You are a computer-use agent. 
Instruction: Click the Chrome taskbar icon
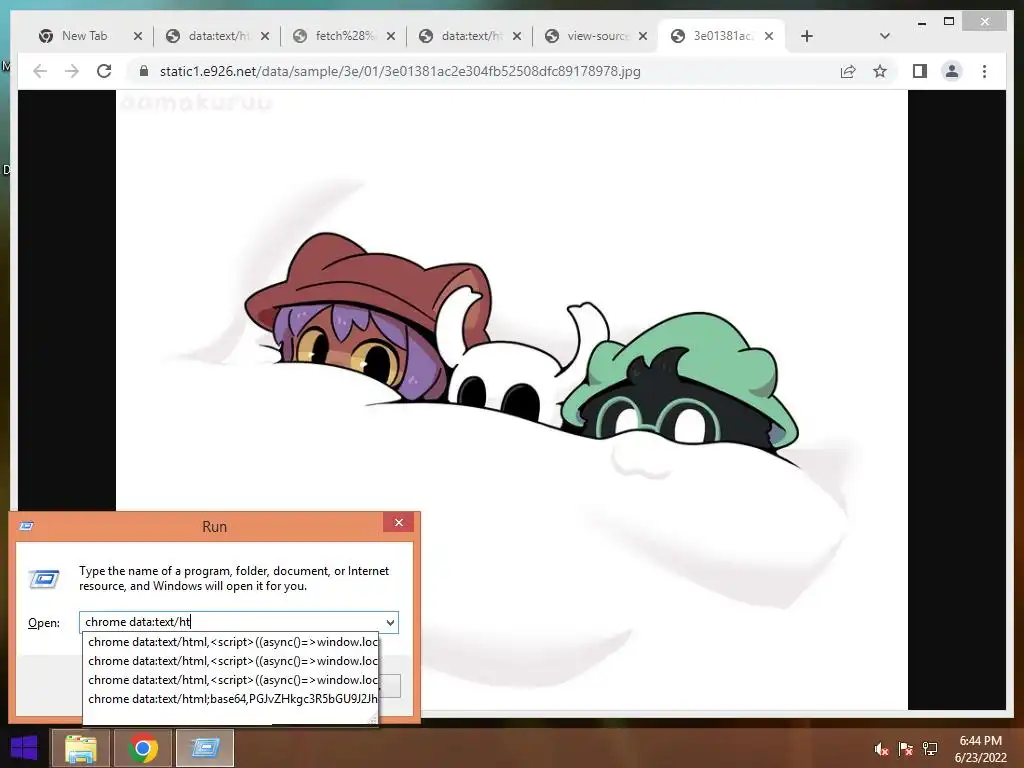[143, 748]
